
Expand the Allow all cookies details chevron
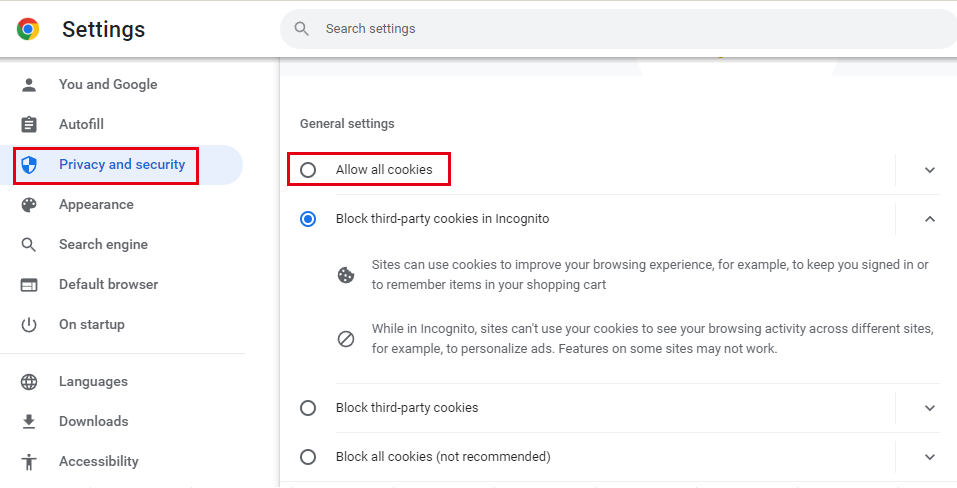(x=930, y=170)
